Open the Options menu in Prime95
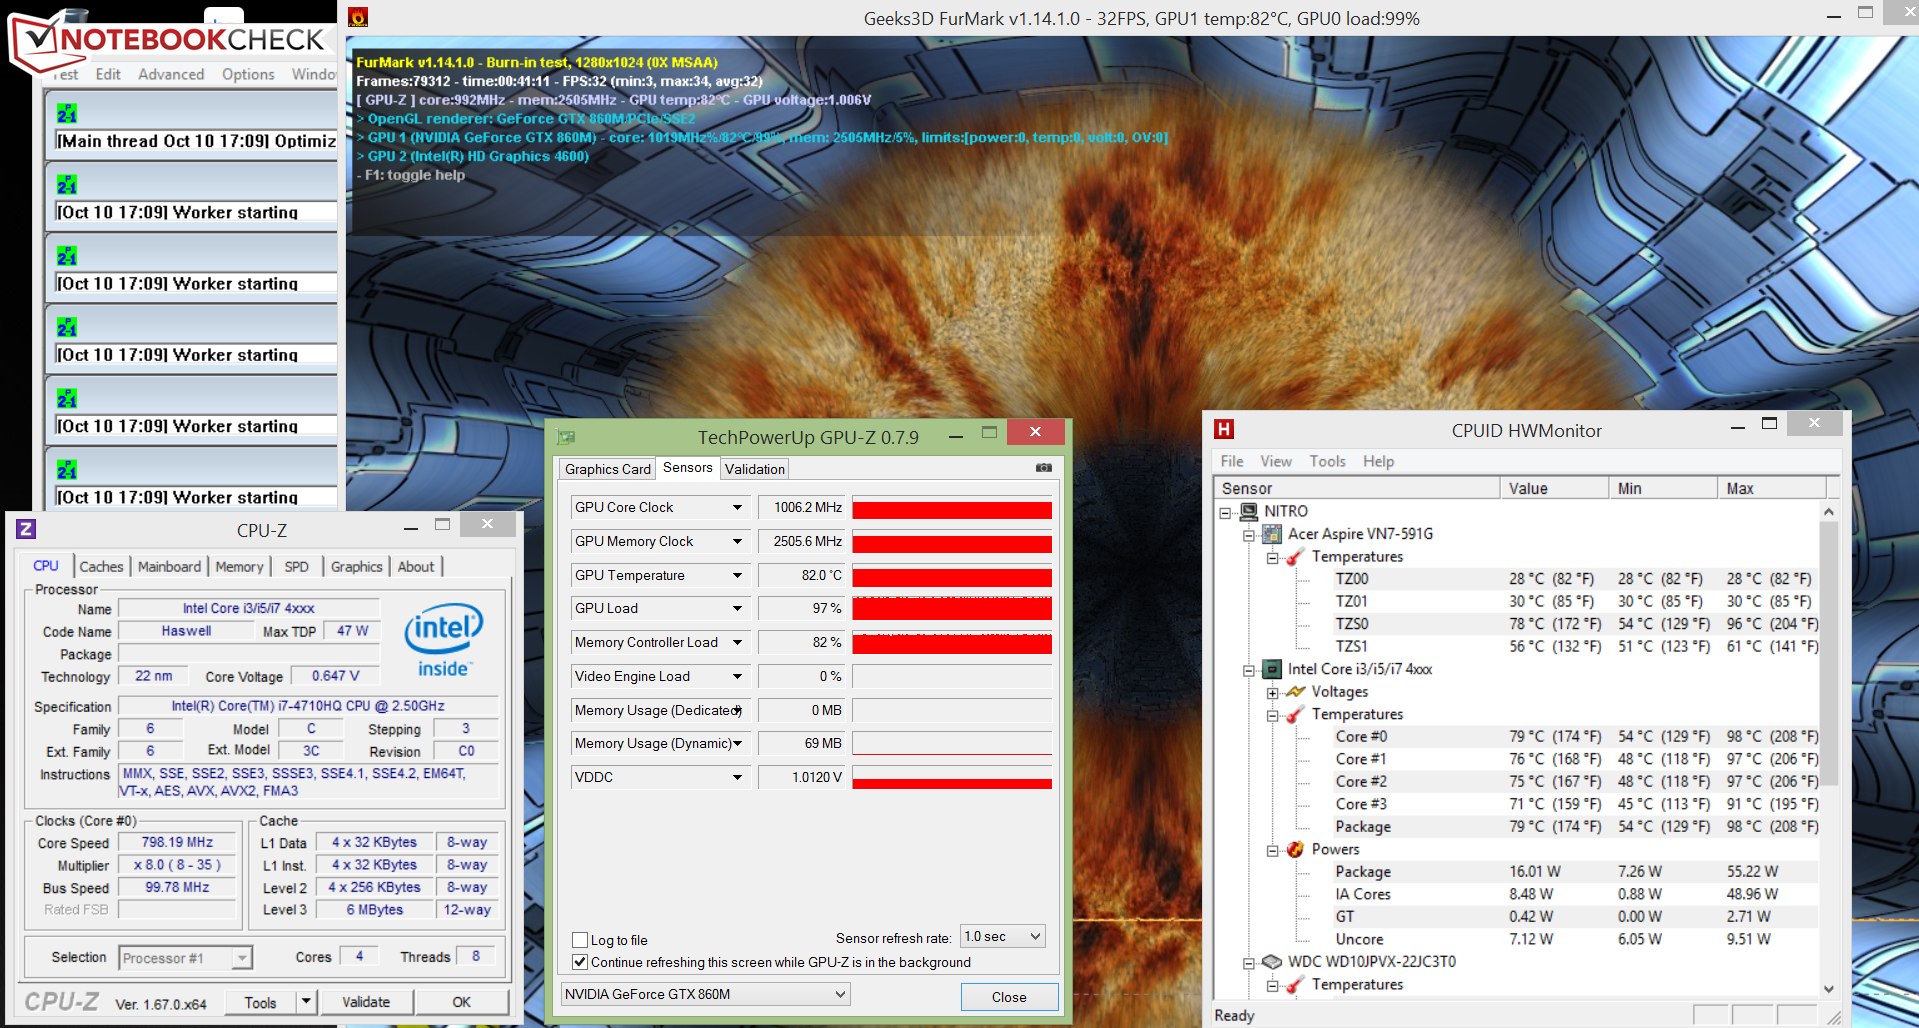The height and width of the screenshot is (1028, 1919). tap(248, 74)
